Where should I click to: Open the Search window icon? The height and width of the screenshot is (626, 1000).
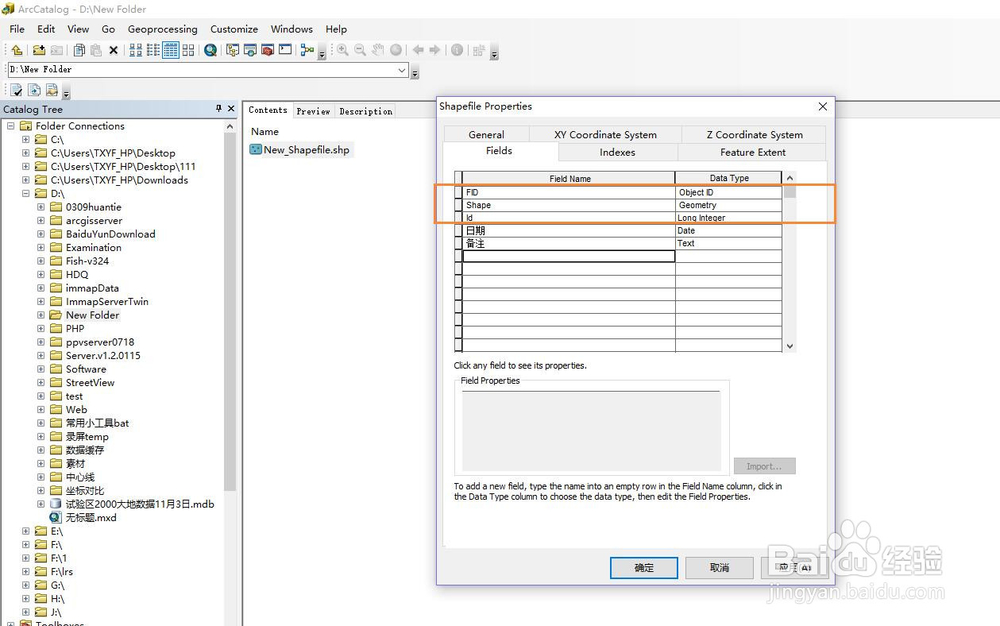(x=250, y=50)
